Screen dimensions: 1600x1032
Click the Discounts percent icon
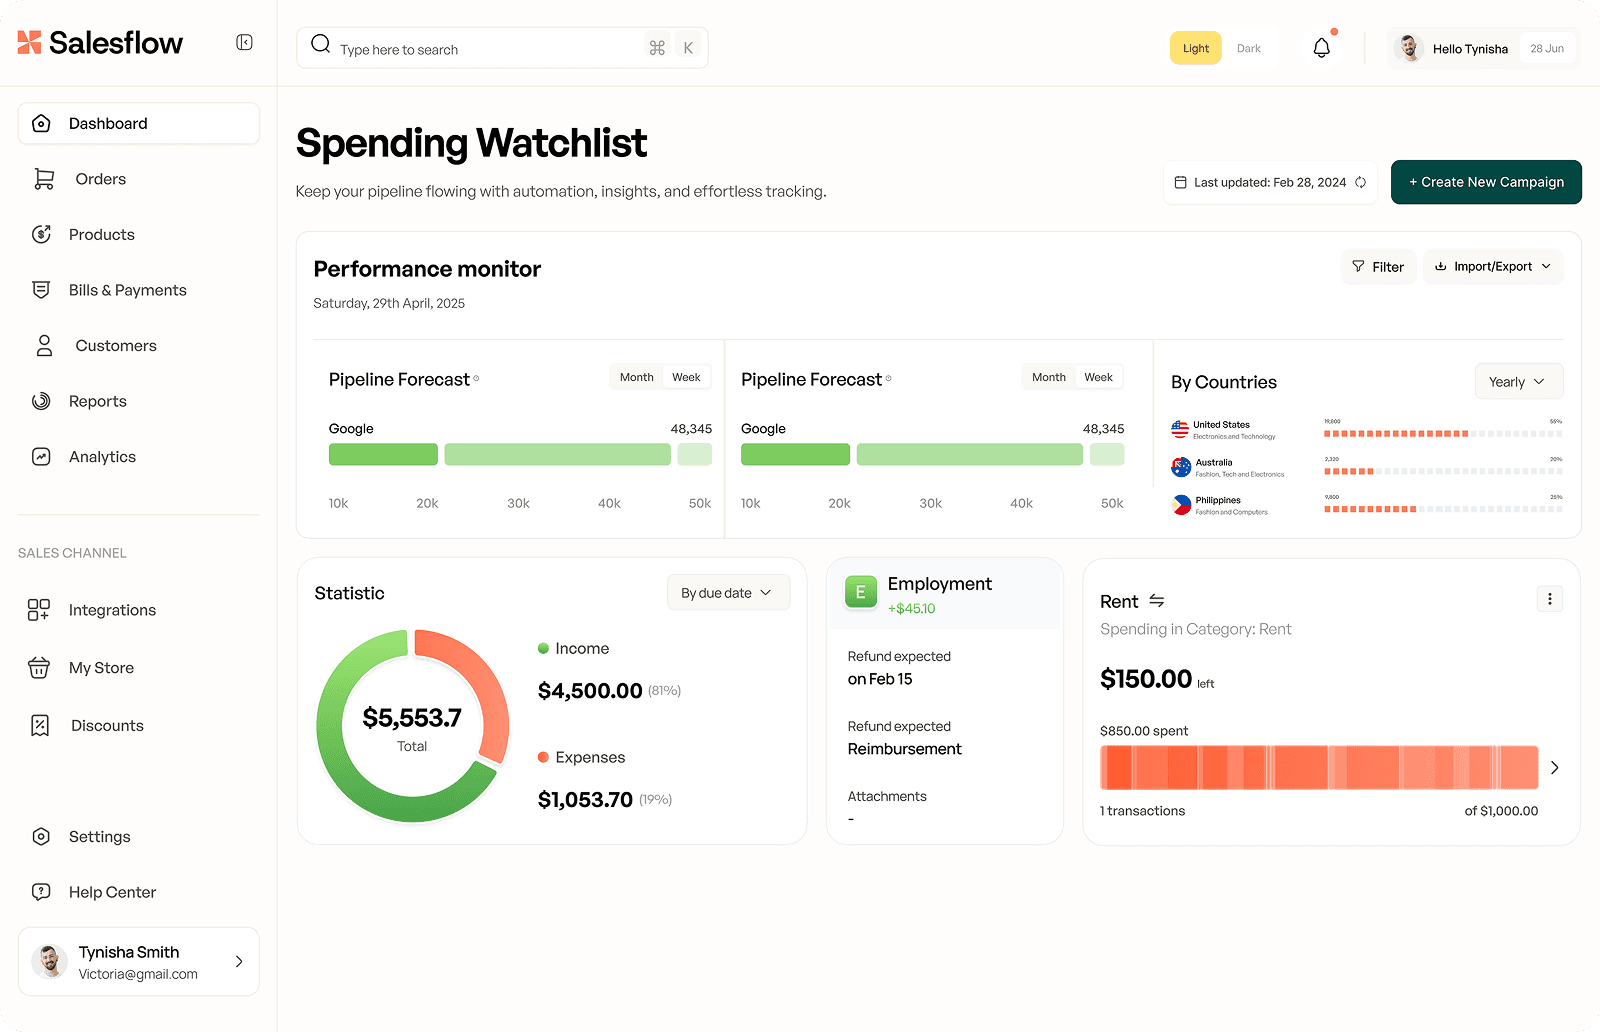40,726
